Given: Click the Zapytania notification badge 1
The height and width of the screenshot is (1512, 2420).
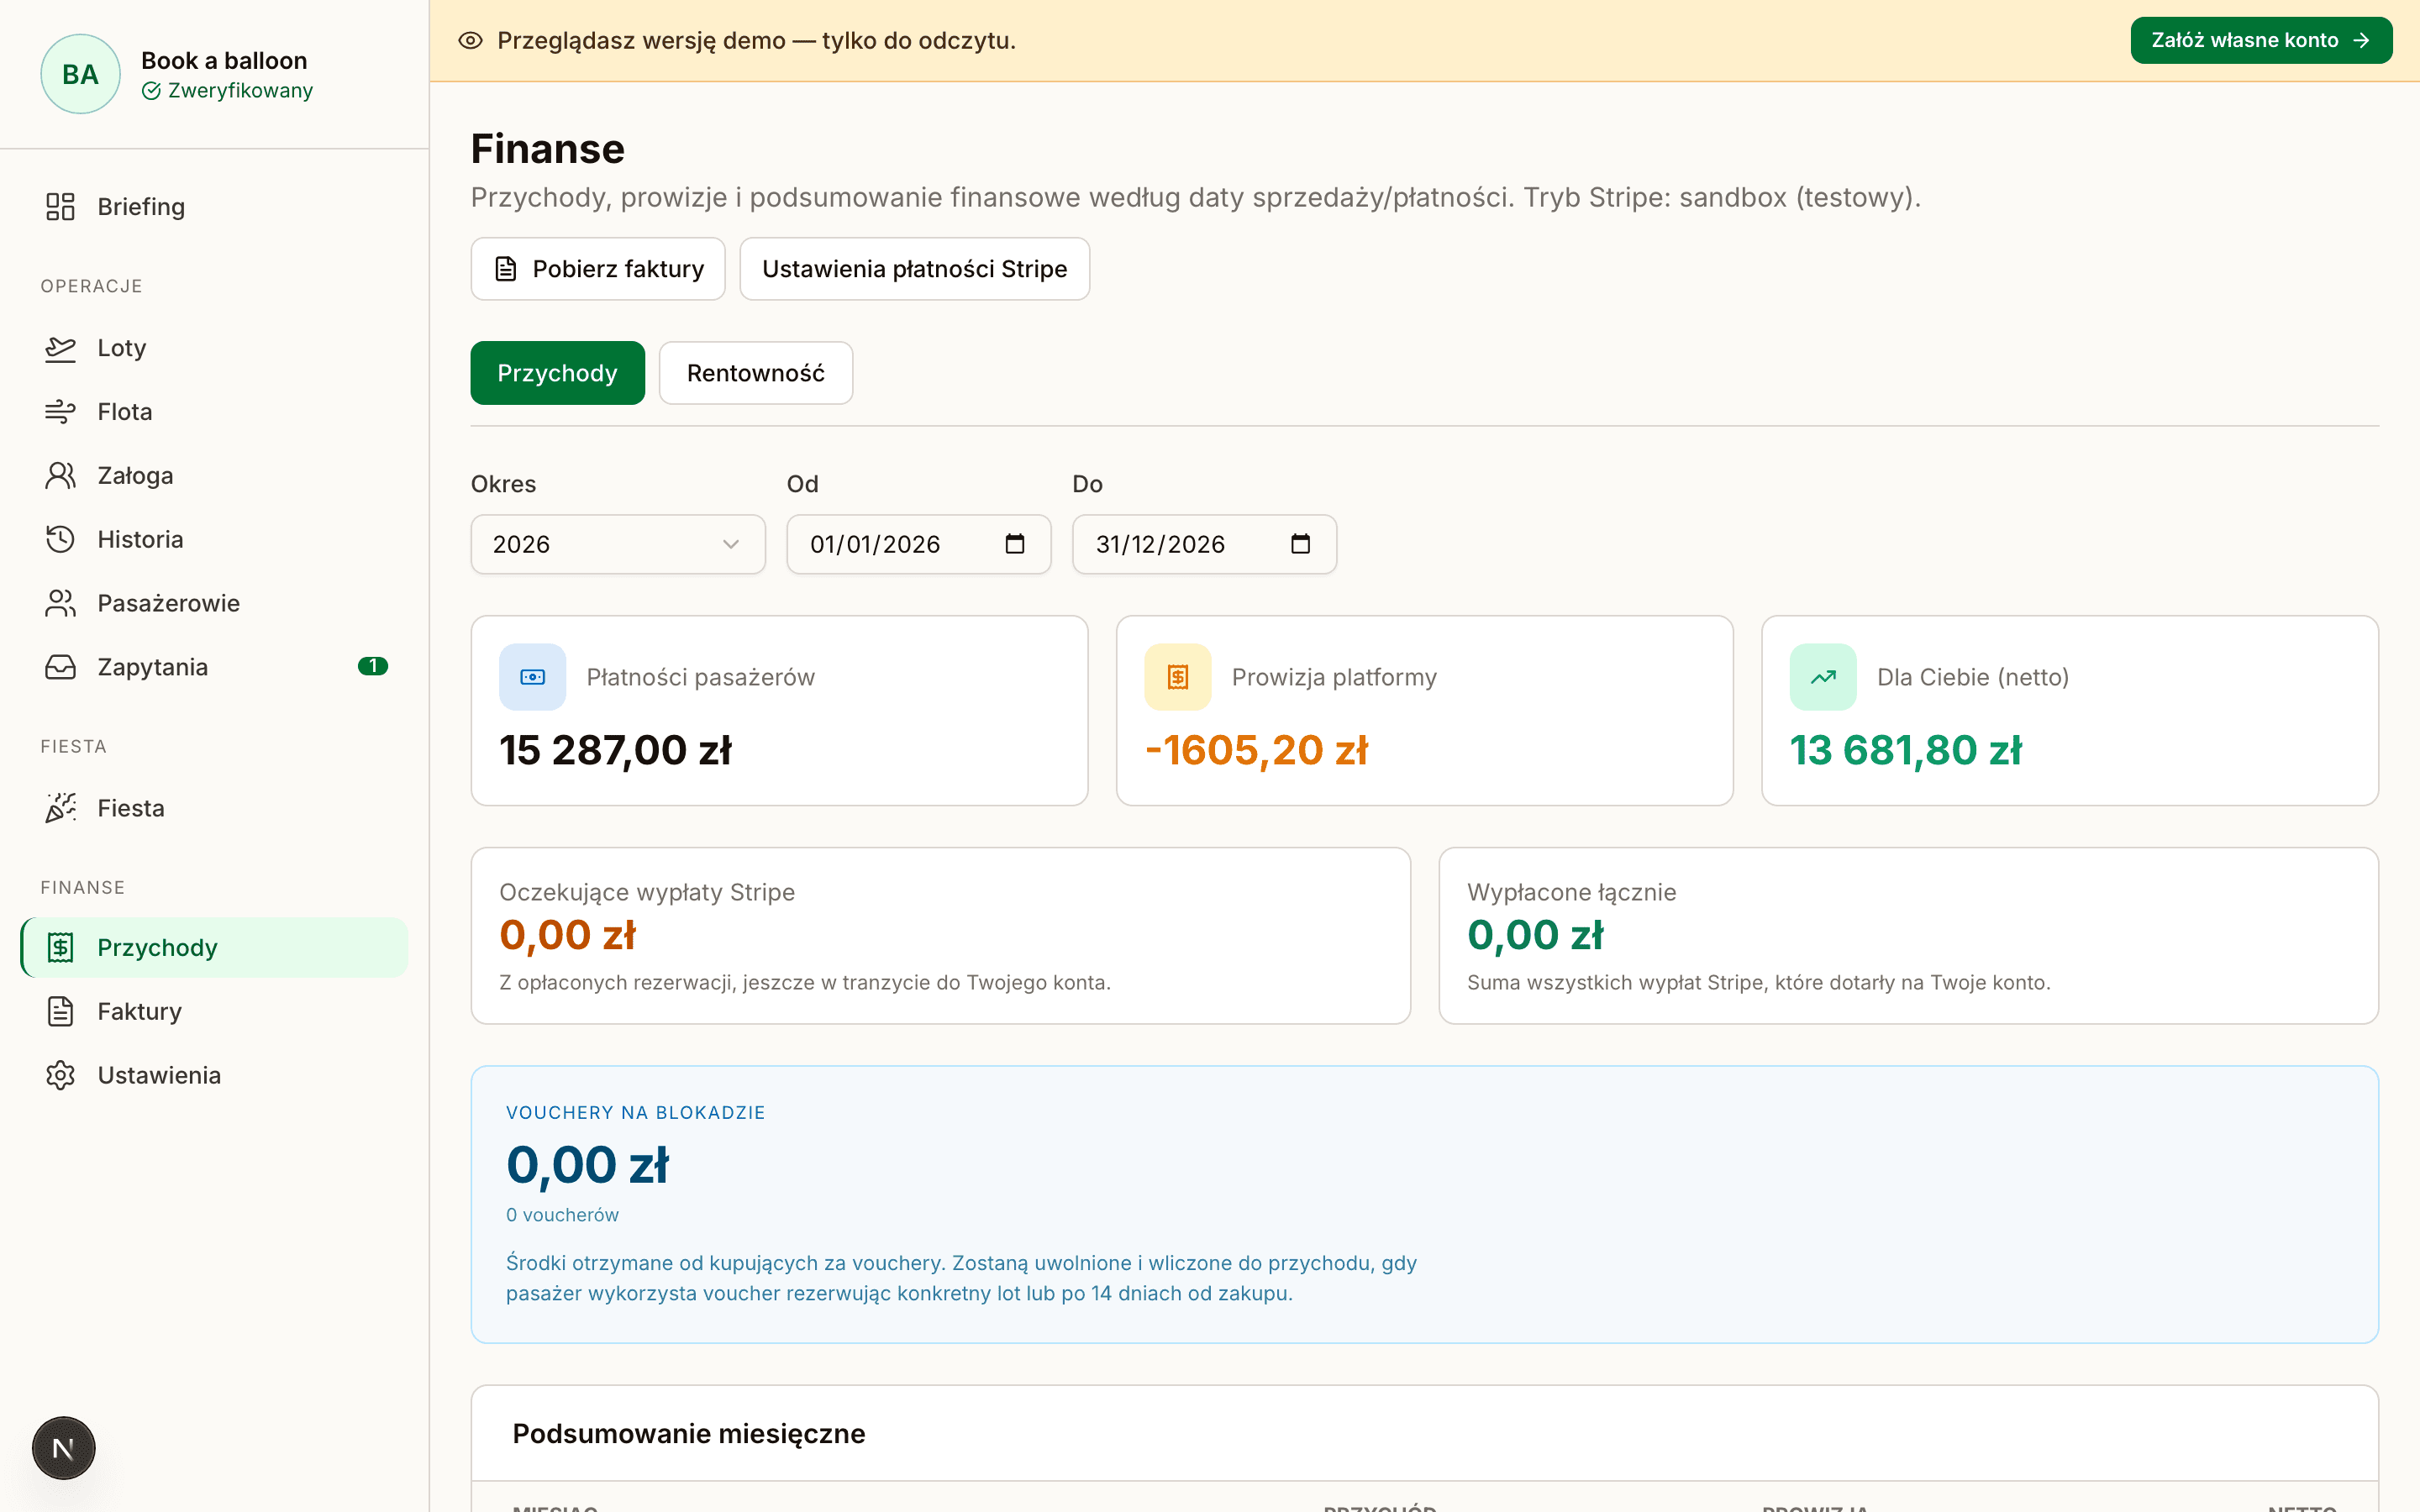Looking at the screenshot, I should pyautogui.click(x=373, y=666).
